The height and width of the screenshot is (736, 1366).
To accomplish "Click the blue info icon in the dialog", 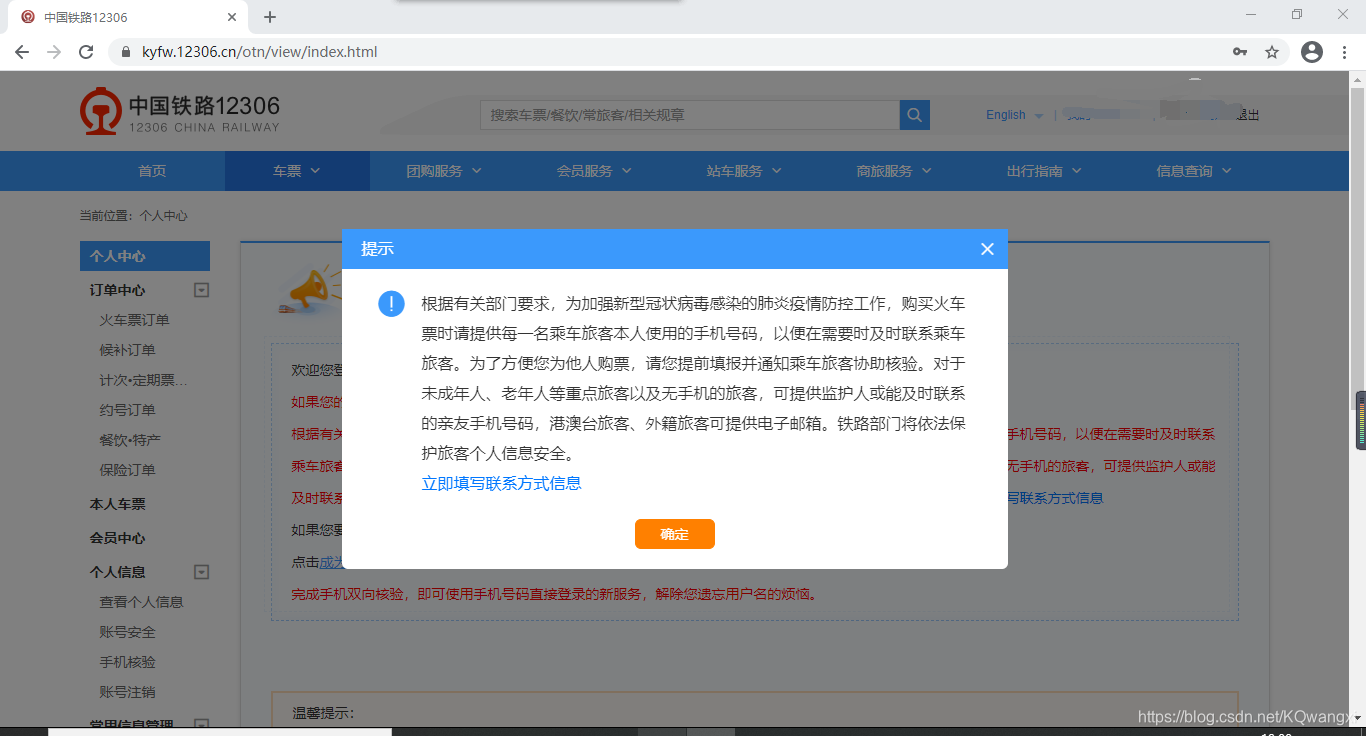I will click(391, 303).
